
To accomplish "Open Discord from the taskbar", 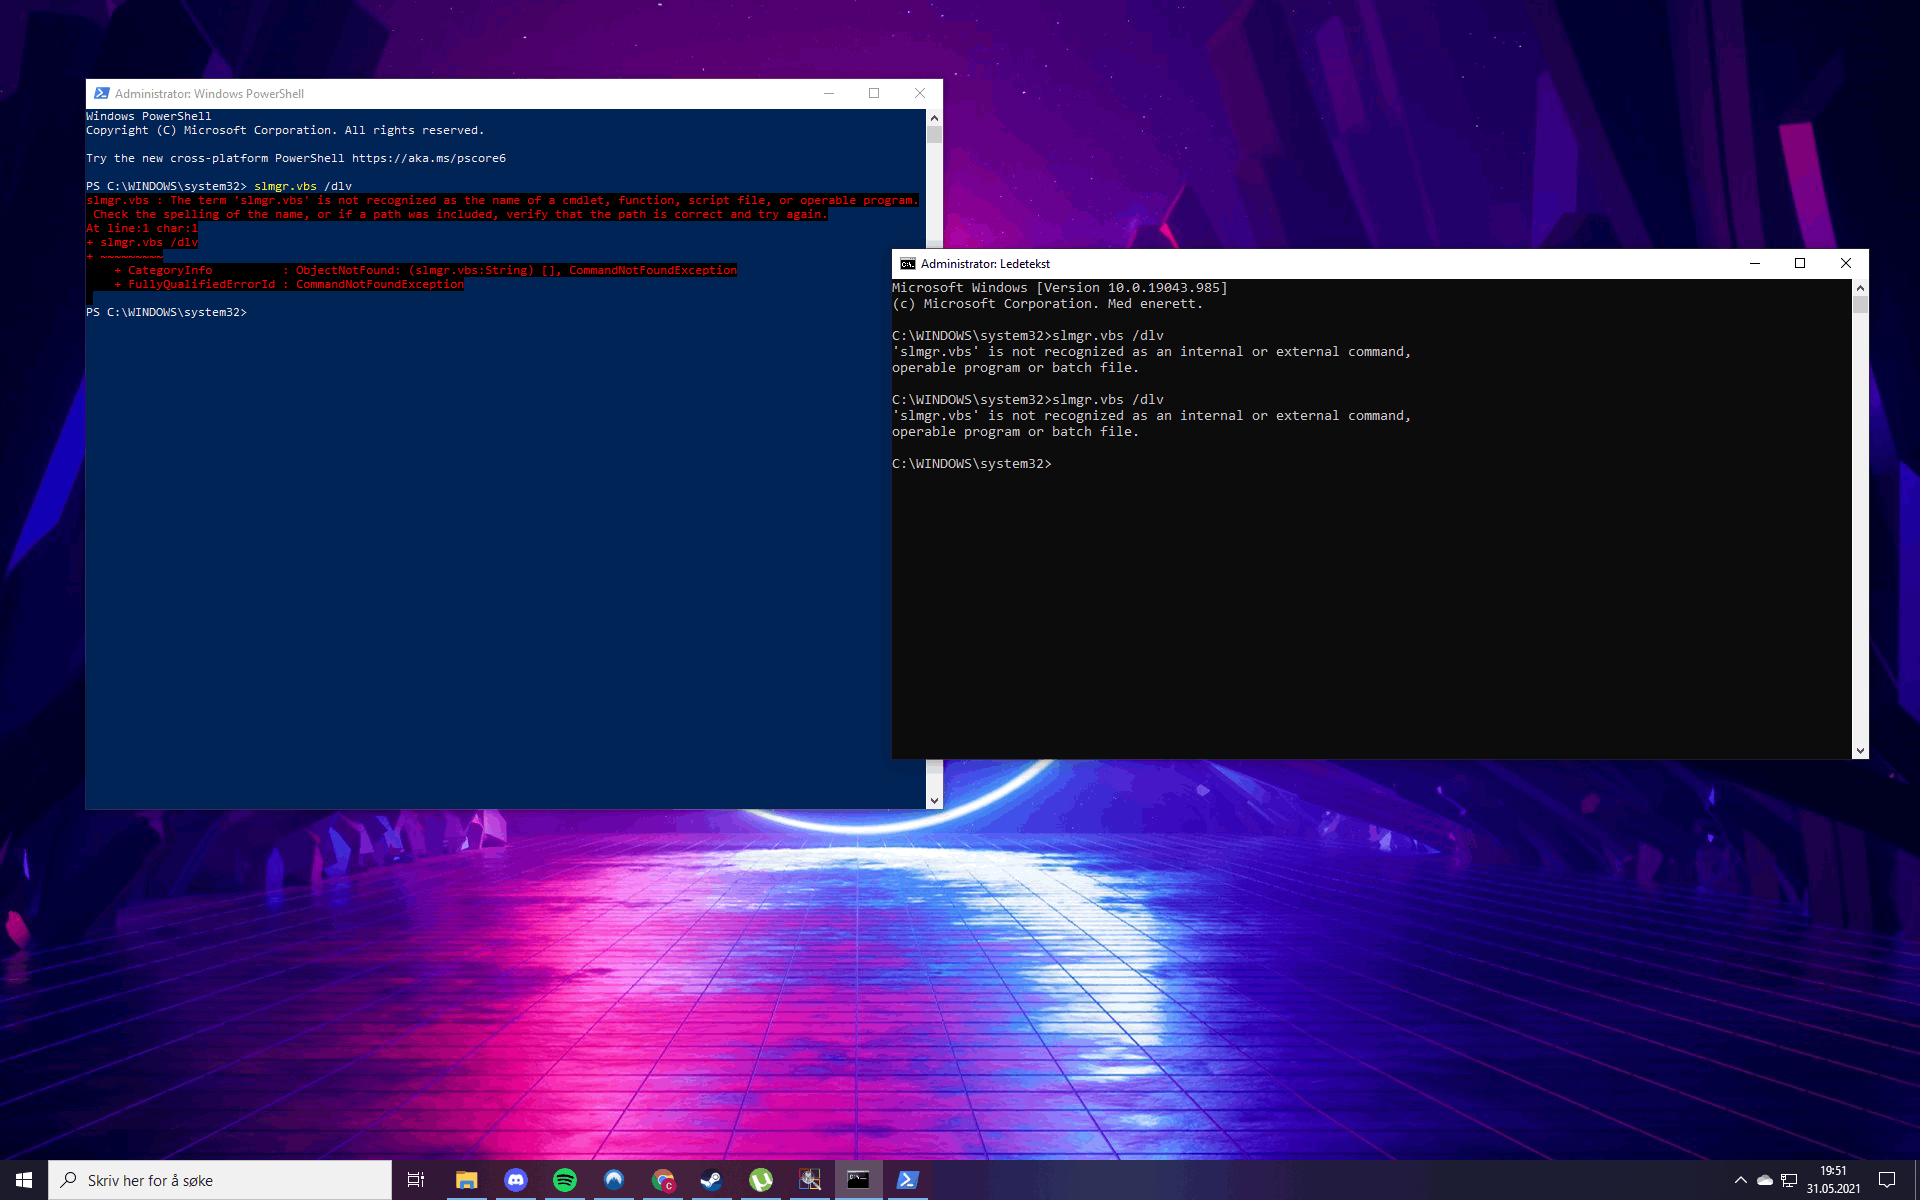I will (515, 1180).
